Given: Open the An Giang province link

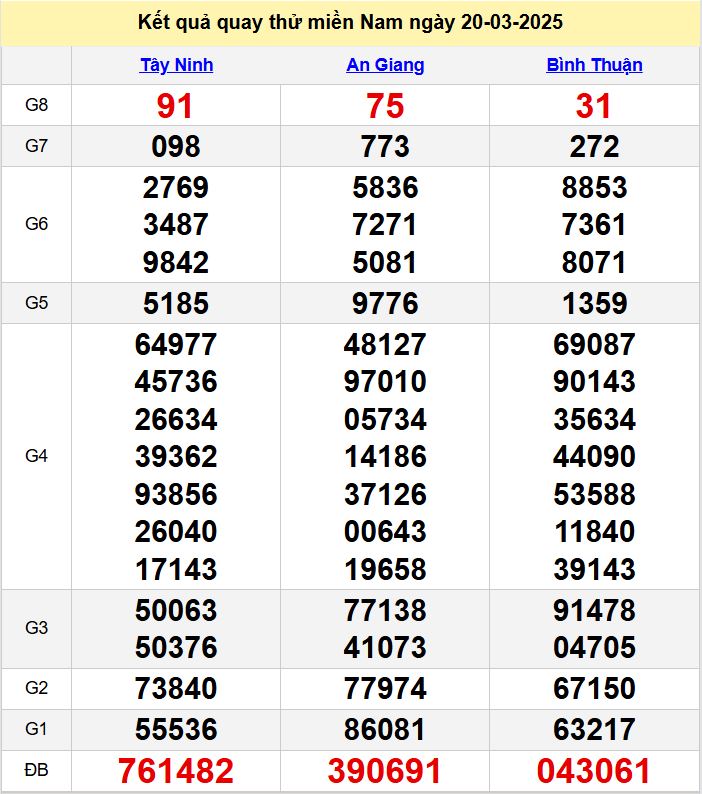Looking at the screenshot, I should click(385, 65).
